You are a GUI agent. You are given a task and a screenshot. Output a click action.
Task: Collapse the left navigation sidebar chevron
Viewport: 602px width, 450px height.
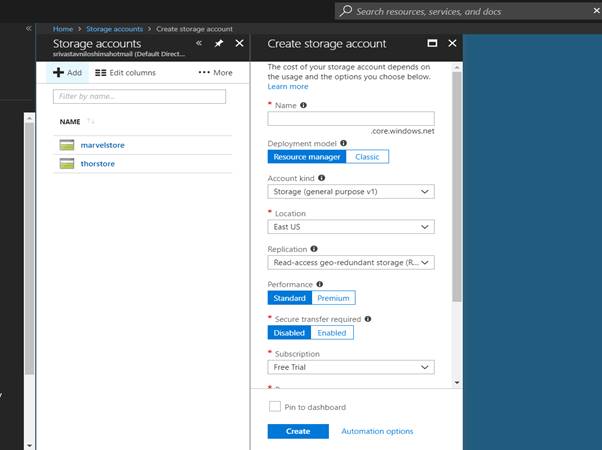pos(28,28)
